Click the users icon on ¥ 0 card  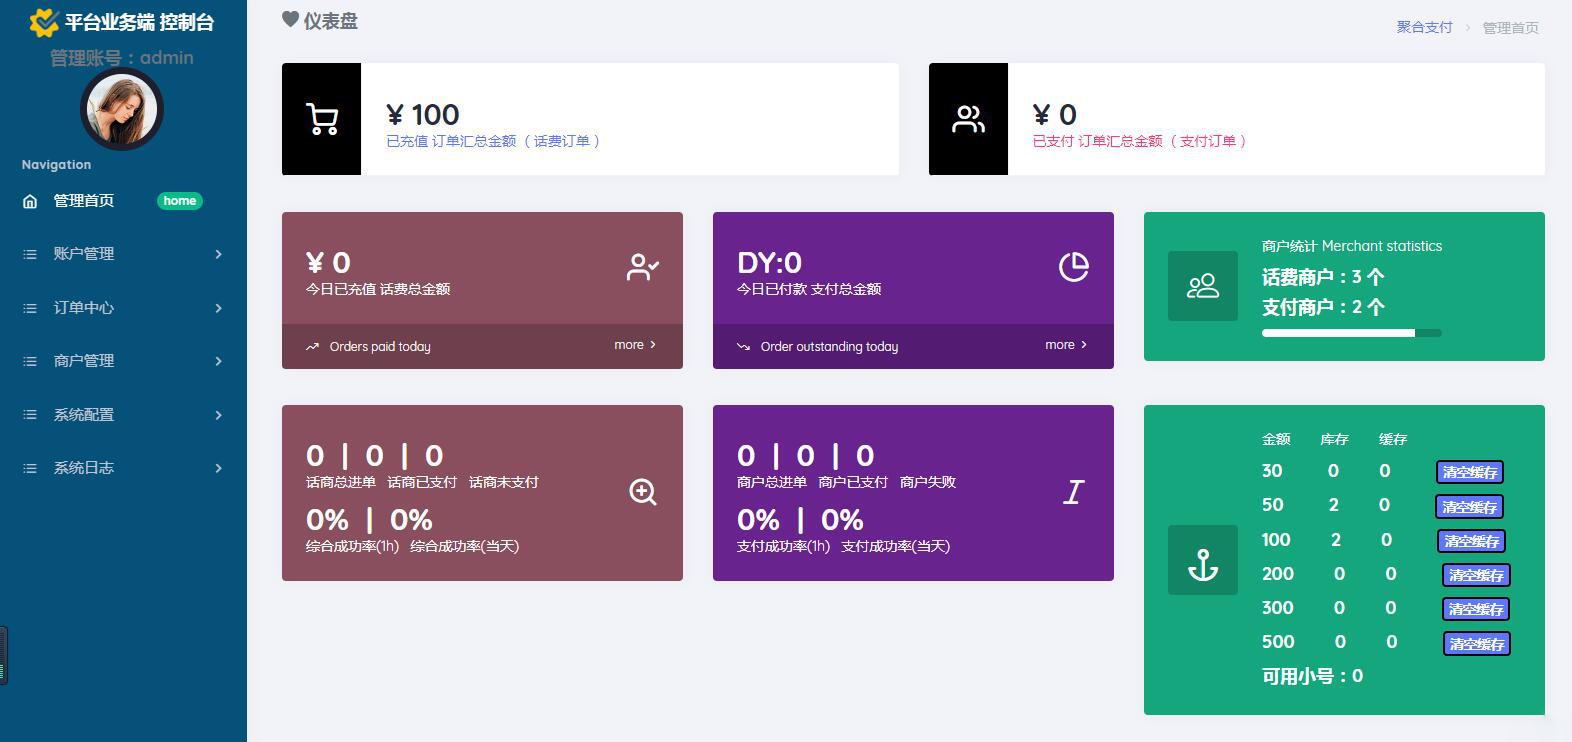click(968, 120)
